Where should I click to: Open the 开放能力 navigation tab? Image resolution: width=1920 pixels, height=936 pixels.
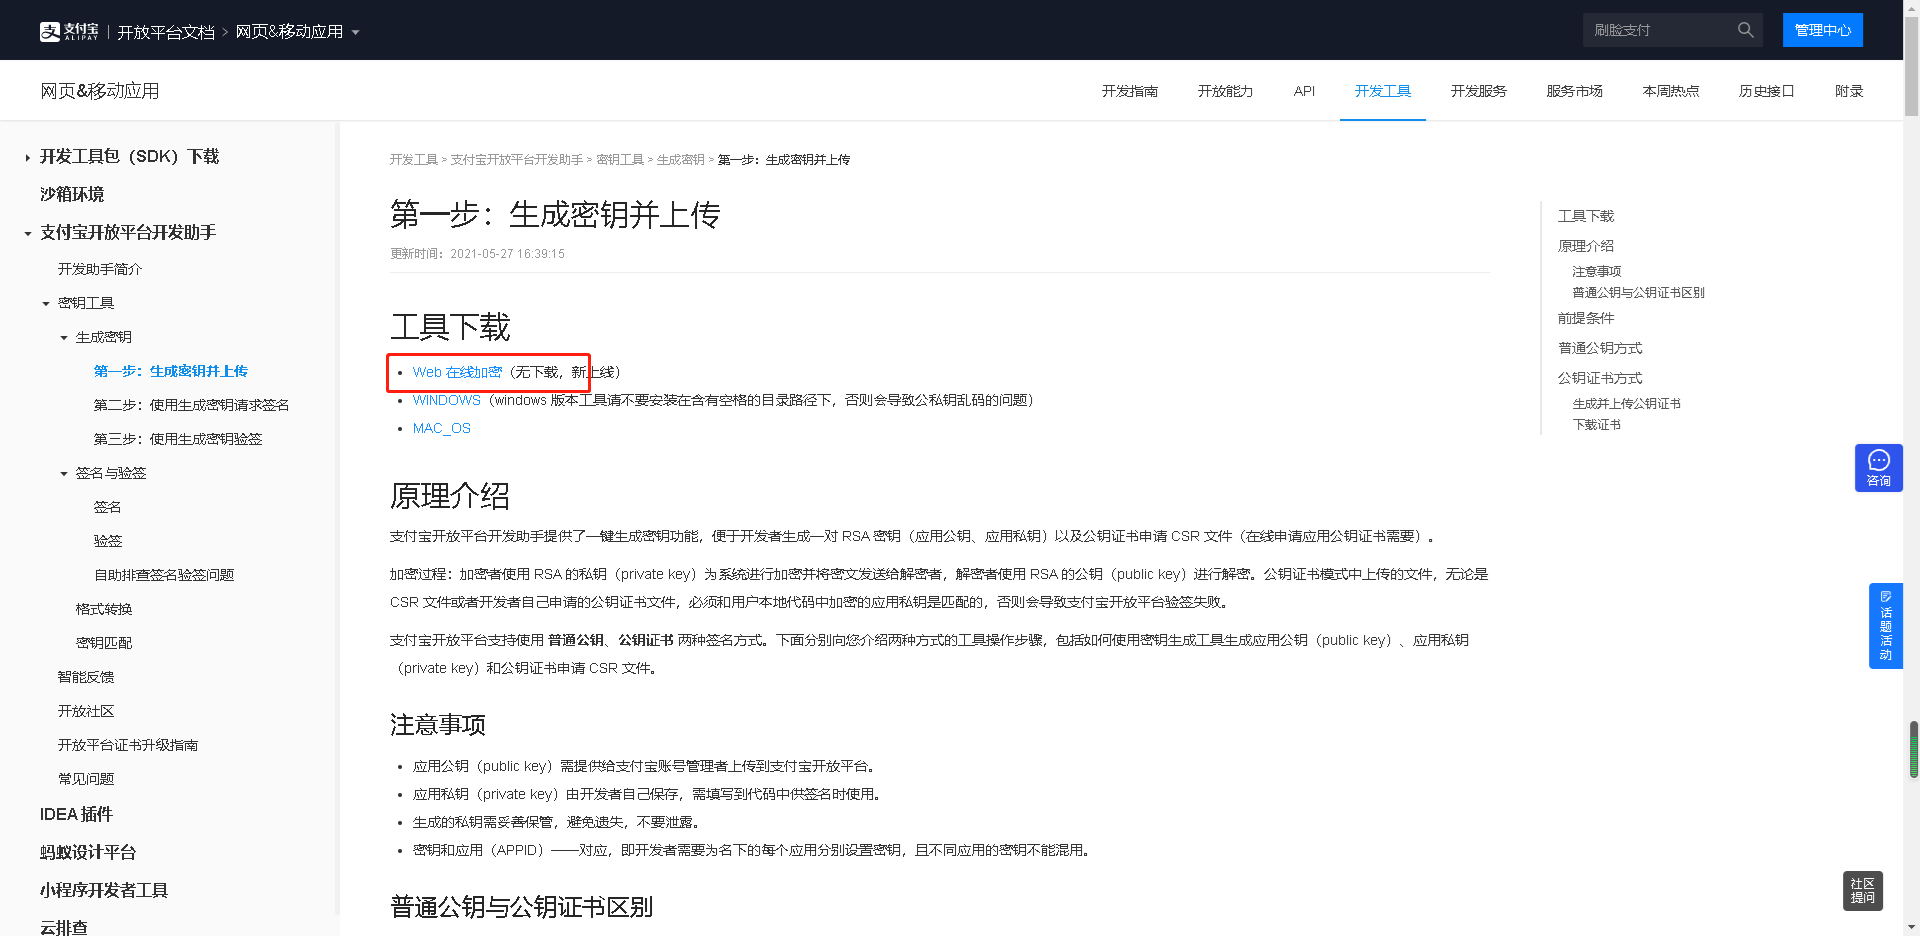(x=1225, y=91)
